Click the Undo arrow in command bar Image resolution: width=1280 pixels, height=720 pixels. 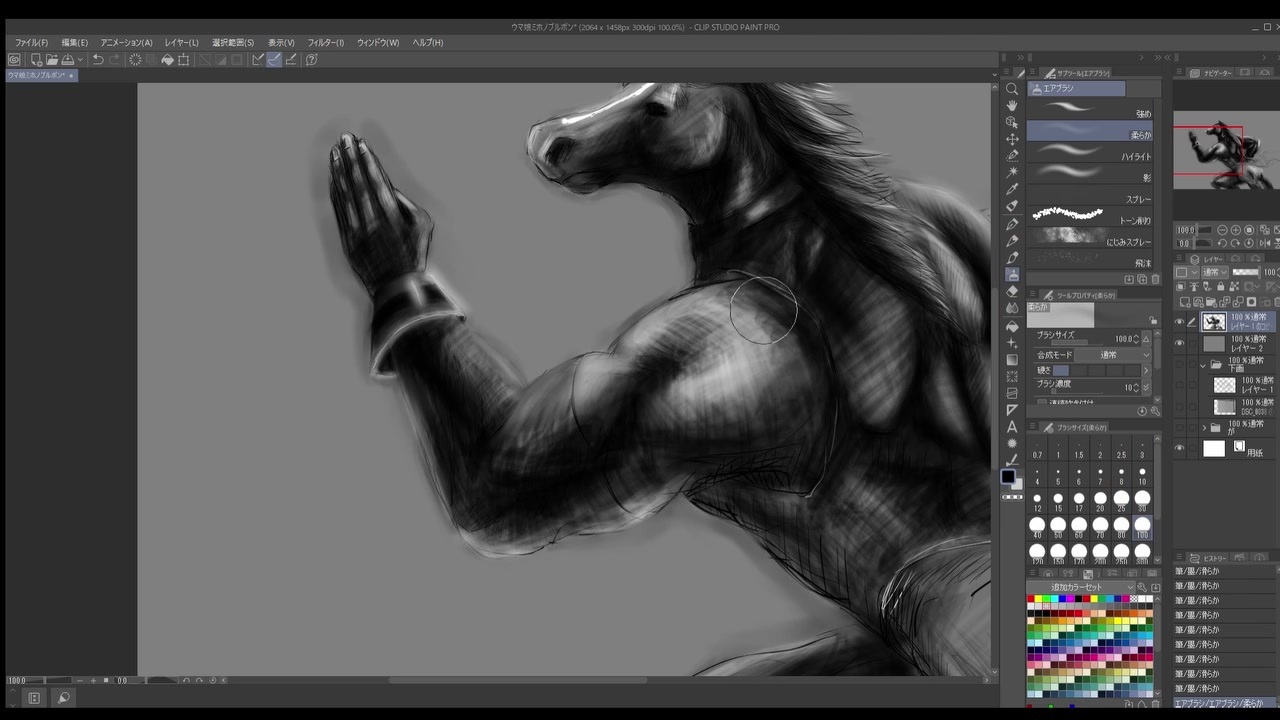[x=98, y=60]
